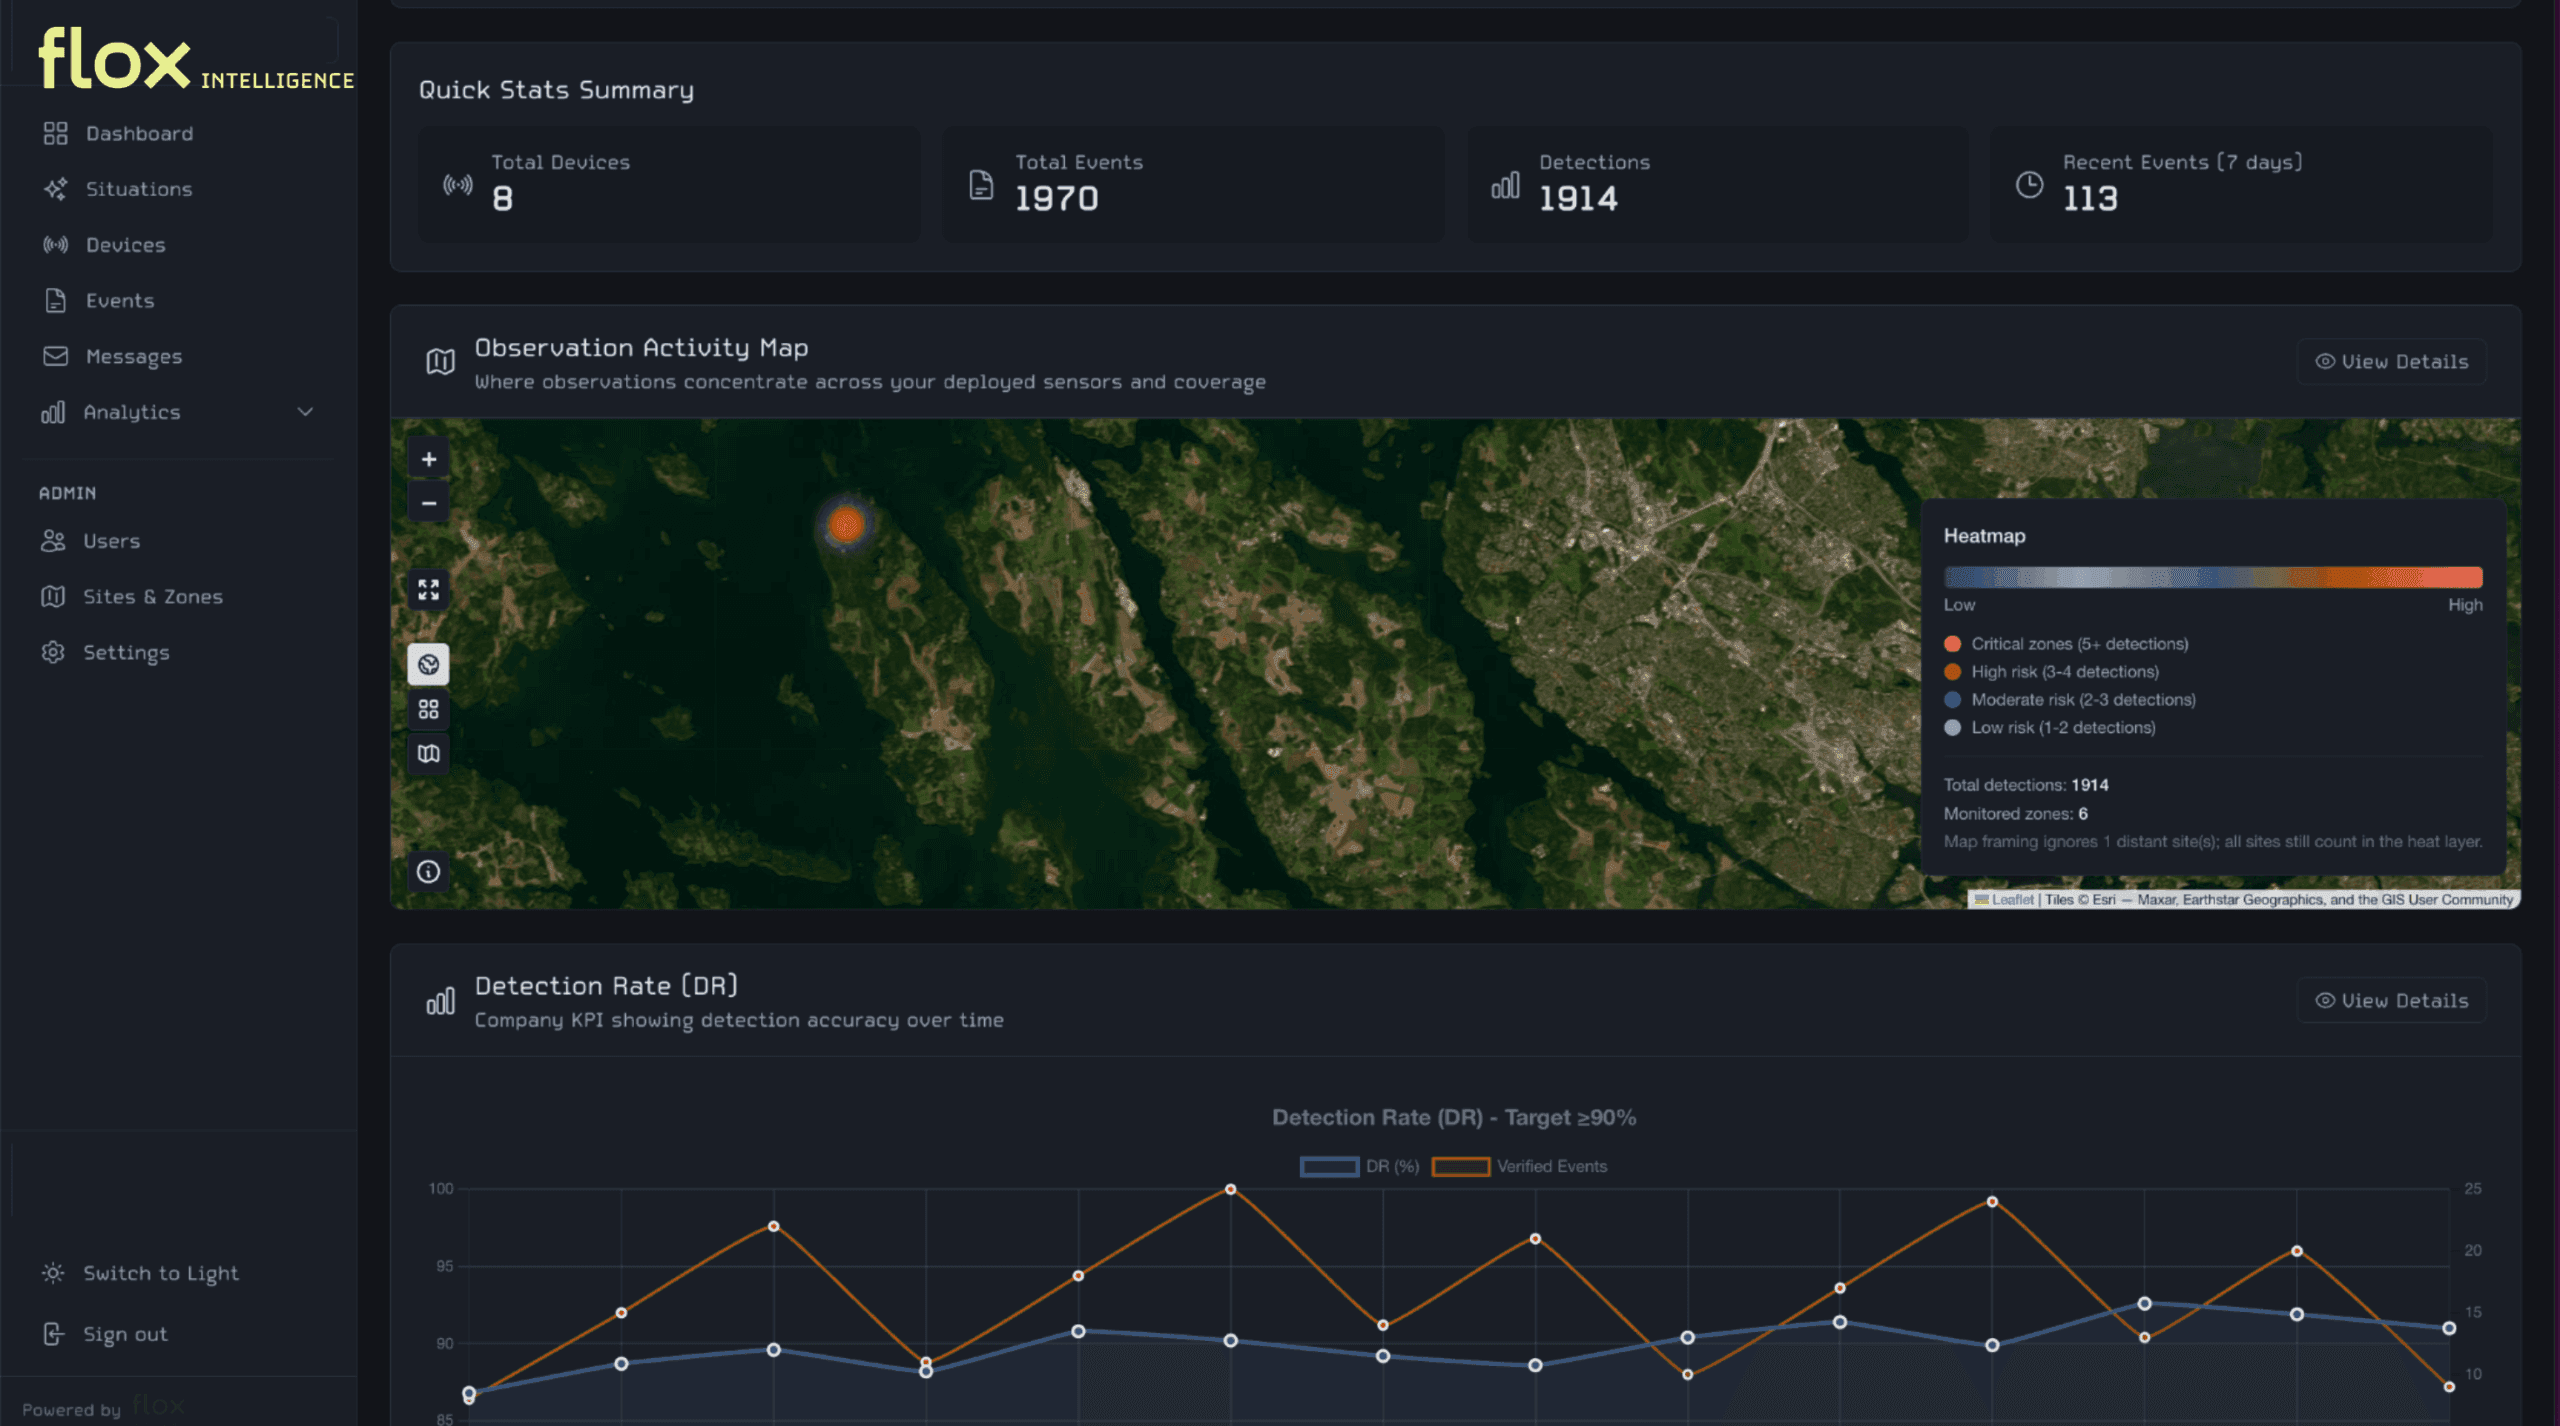Click the Total Devices broadcast icon

coord(458,185)
